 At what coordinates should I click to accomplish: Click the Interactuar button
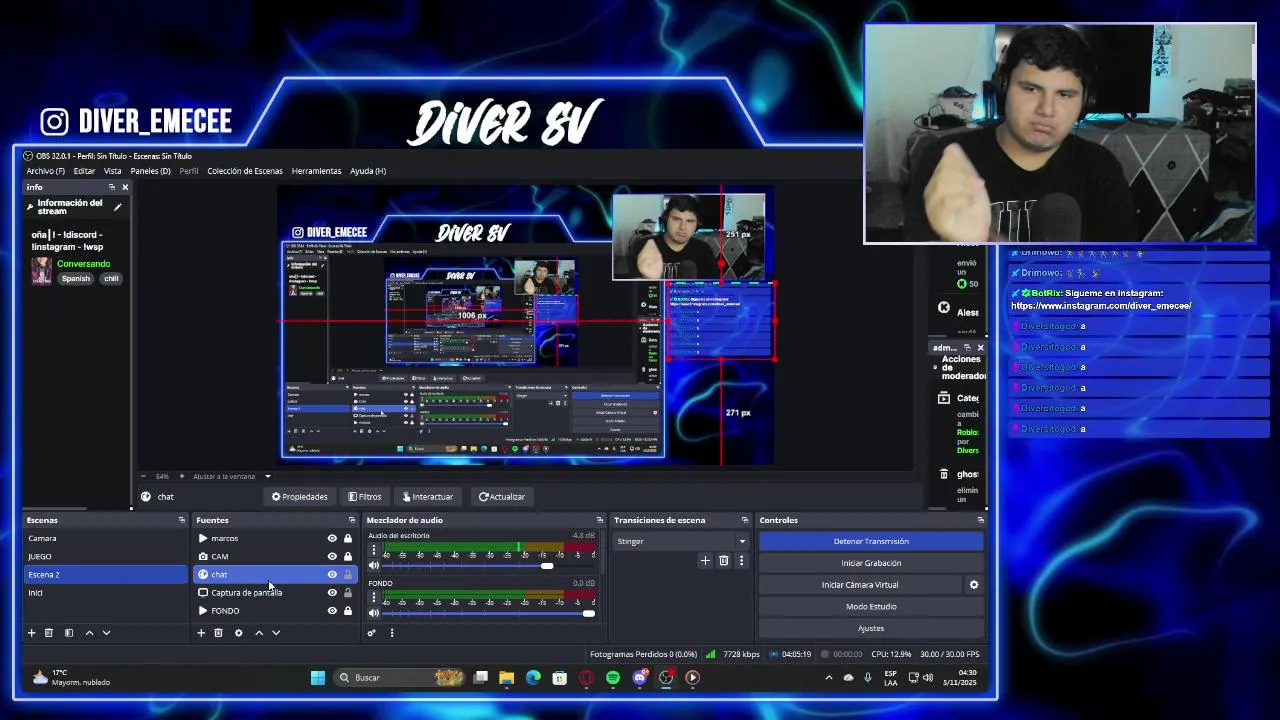[x=427, y=497]
